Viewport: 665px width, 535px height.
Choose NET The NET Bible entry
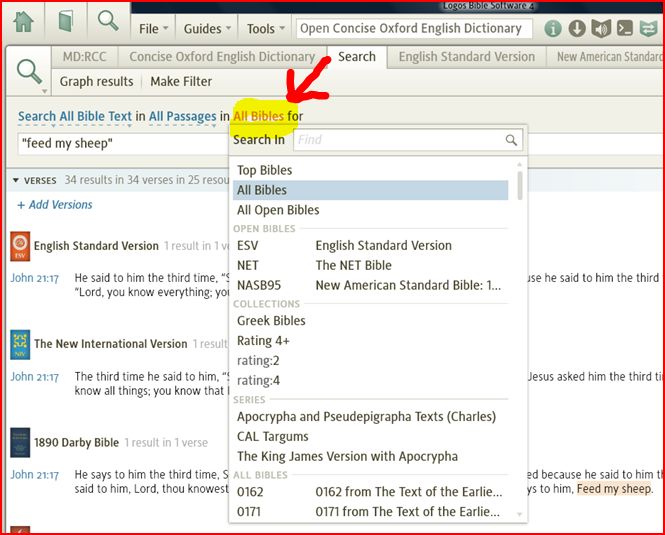click(x=370, y=266)
